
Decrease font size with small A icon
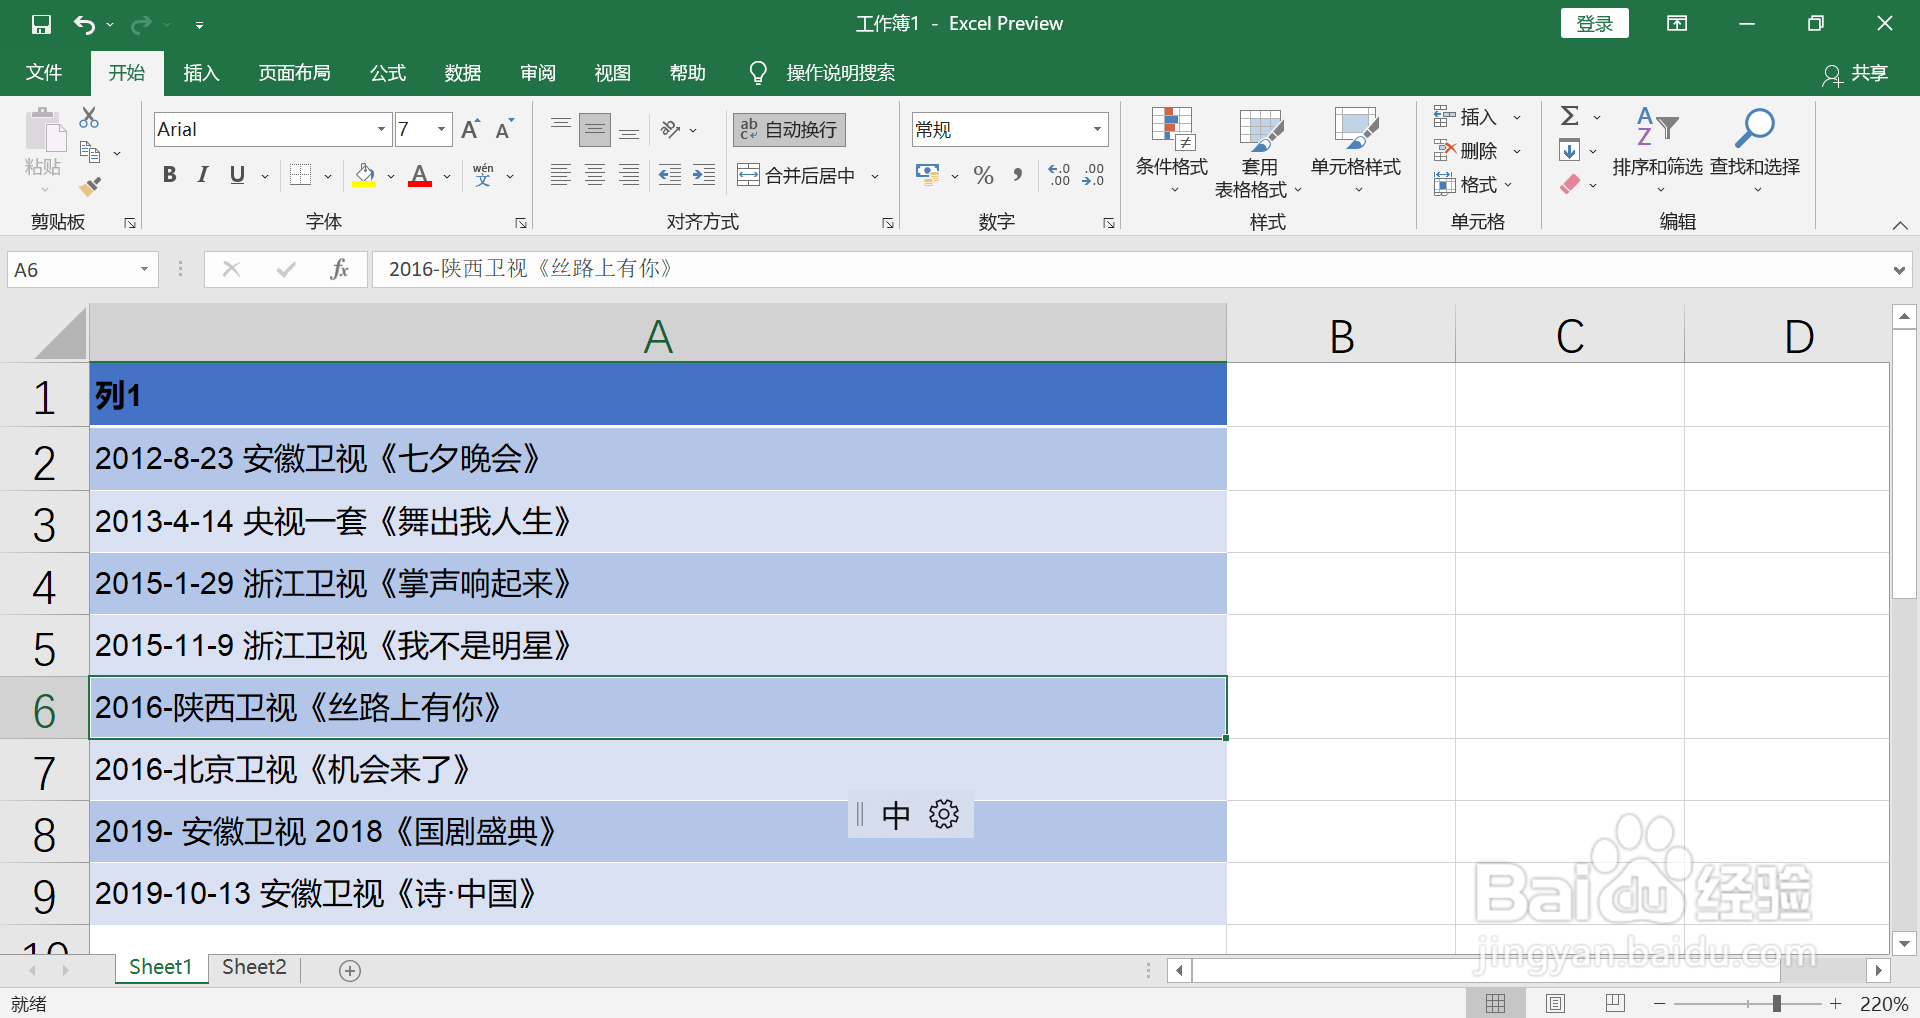[x=504, y=129]
